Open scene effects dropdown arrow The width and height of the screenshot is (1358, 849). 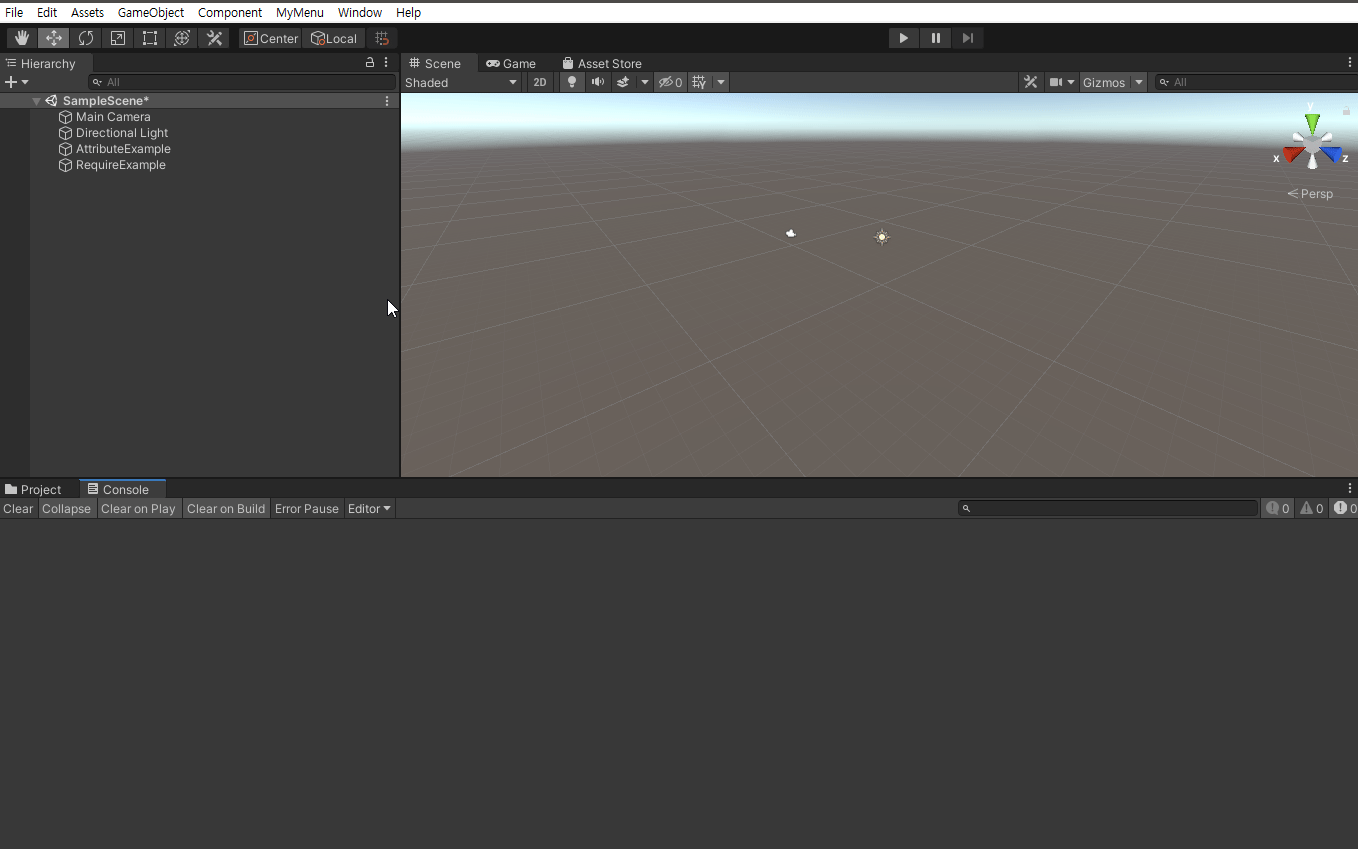click(645, 82)
